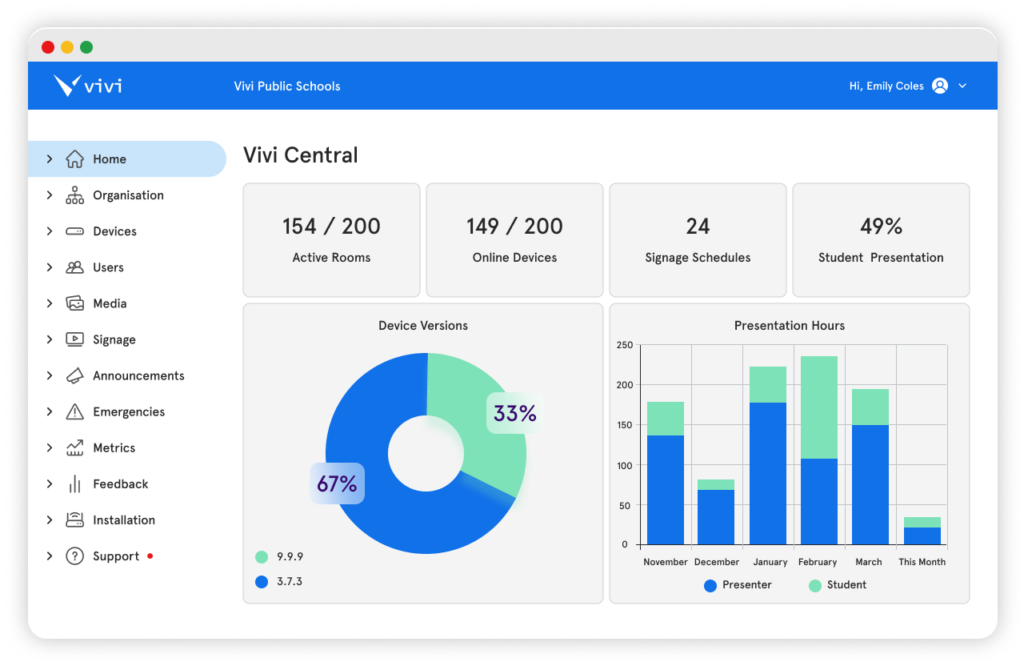Click the Announcements megaphone icon
The width and height of the screenshot is (1024, 666).
(75, 375)
